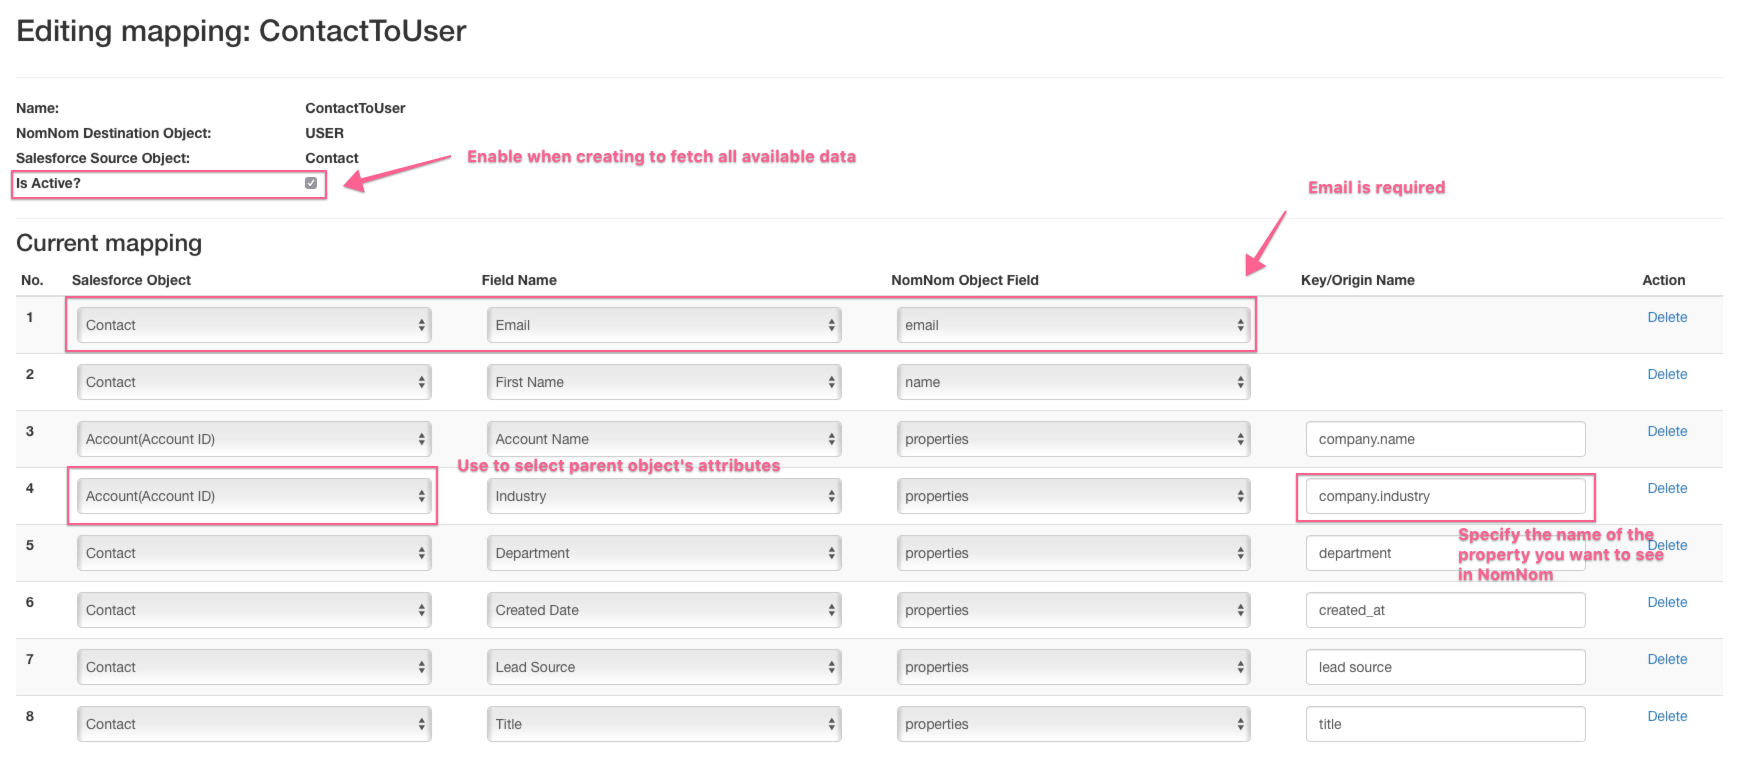1745x761 pixels.
Task: Open Salesforce Object dropdown in row 8
Action: click(254, 724)
